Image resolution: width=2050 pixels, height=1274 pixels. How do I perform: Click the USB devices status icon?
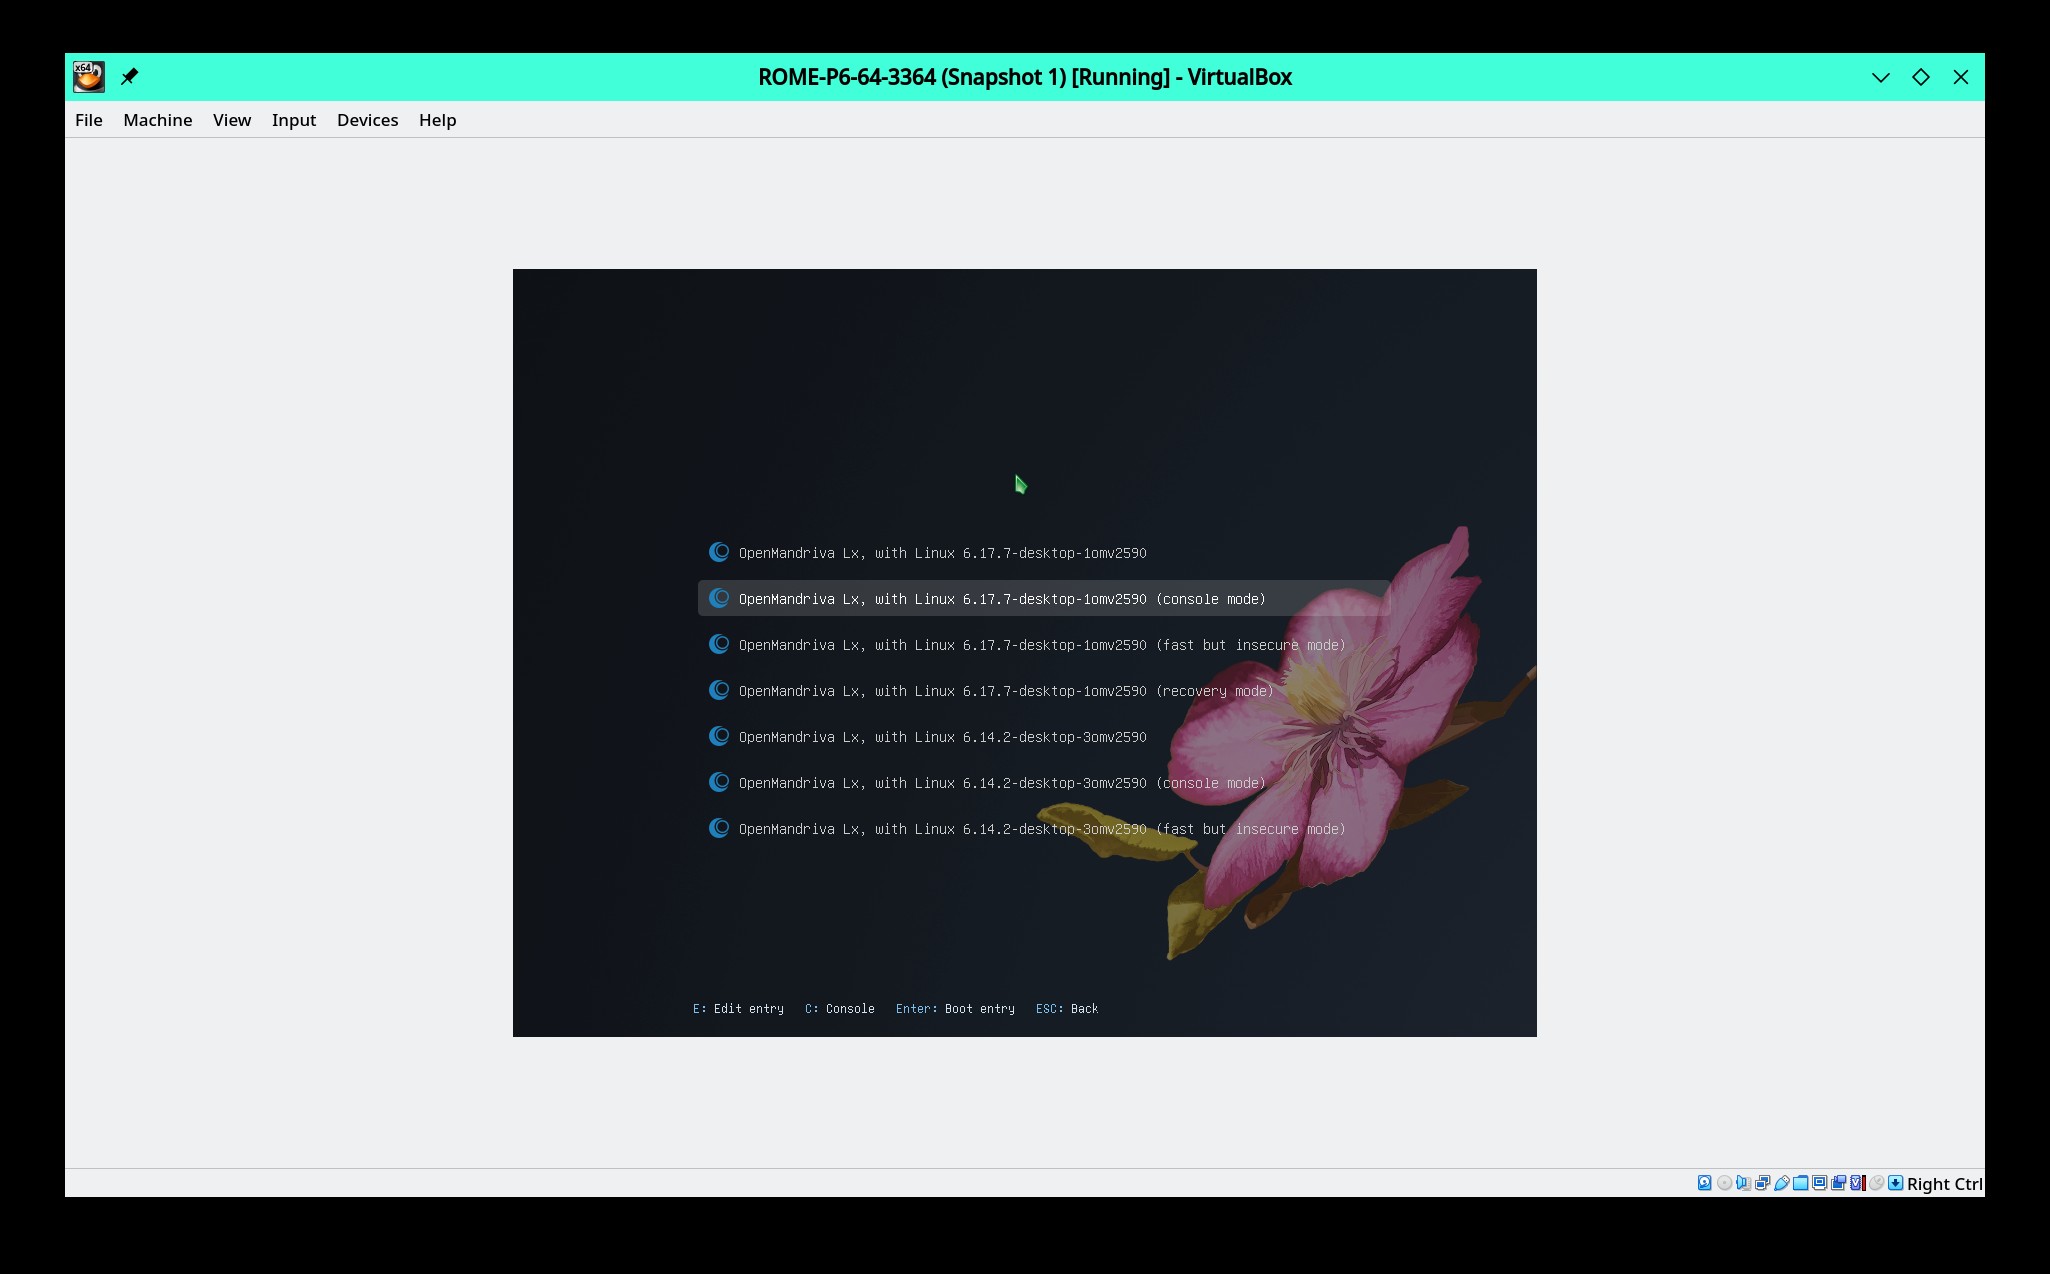(x=1782, y=1183)
